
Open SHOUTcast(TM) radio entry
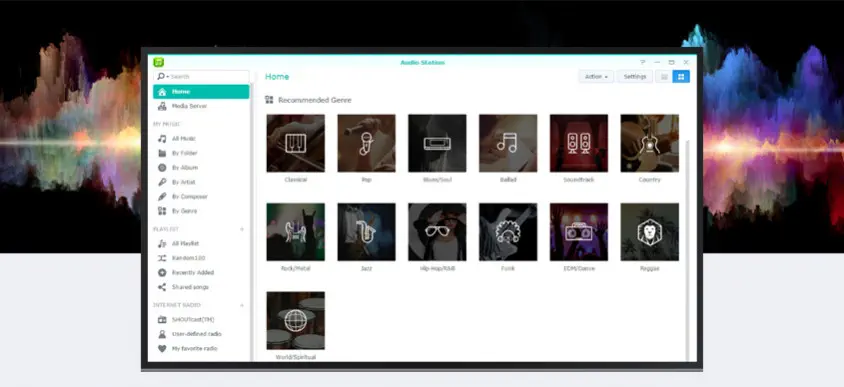click(x=201, y=319)
